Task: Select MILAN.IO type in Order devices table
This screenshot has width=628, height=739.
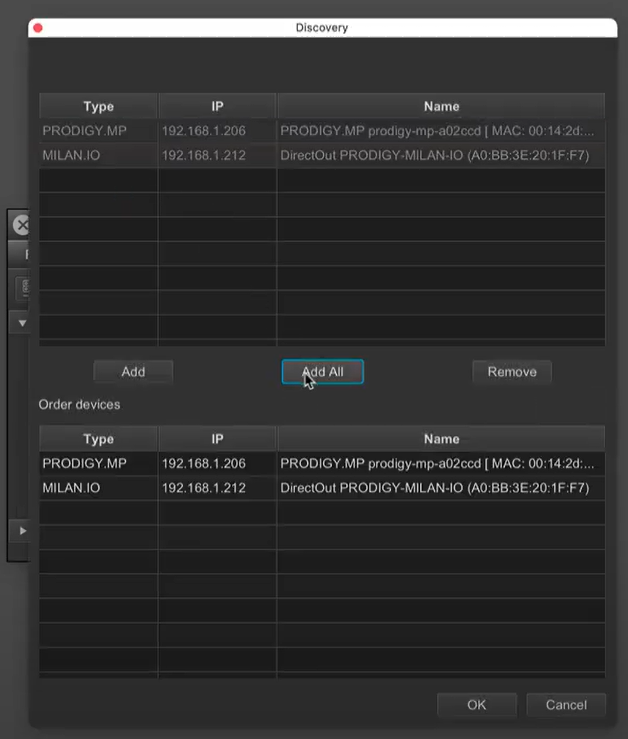Action: (99, 488)
